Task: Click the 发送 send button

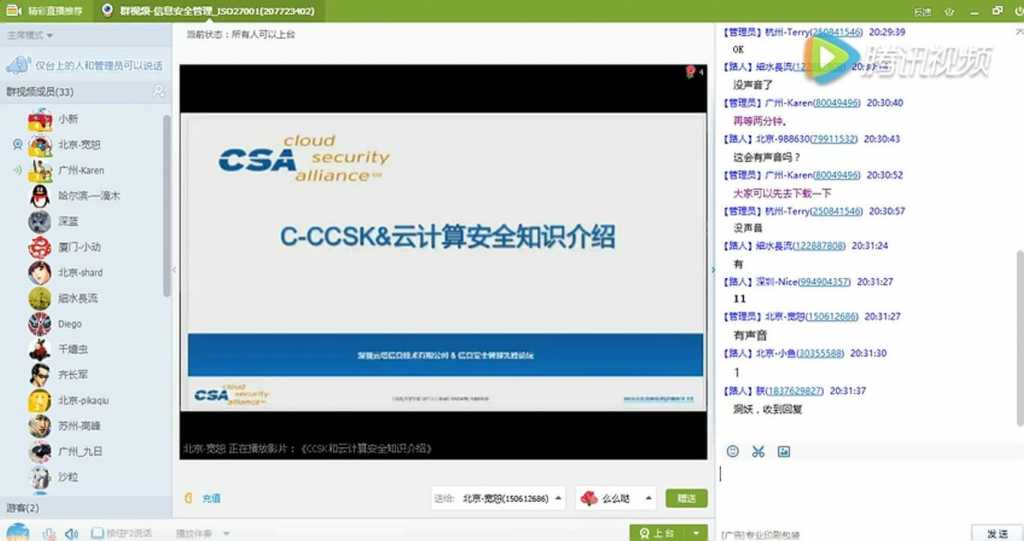Action: [x=997, y=533]
